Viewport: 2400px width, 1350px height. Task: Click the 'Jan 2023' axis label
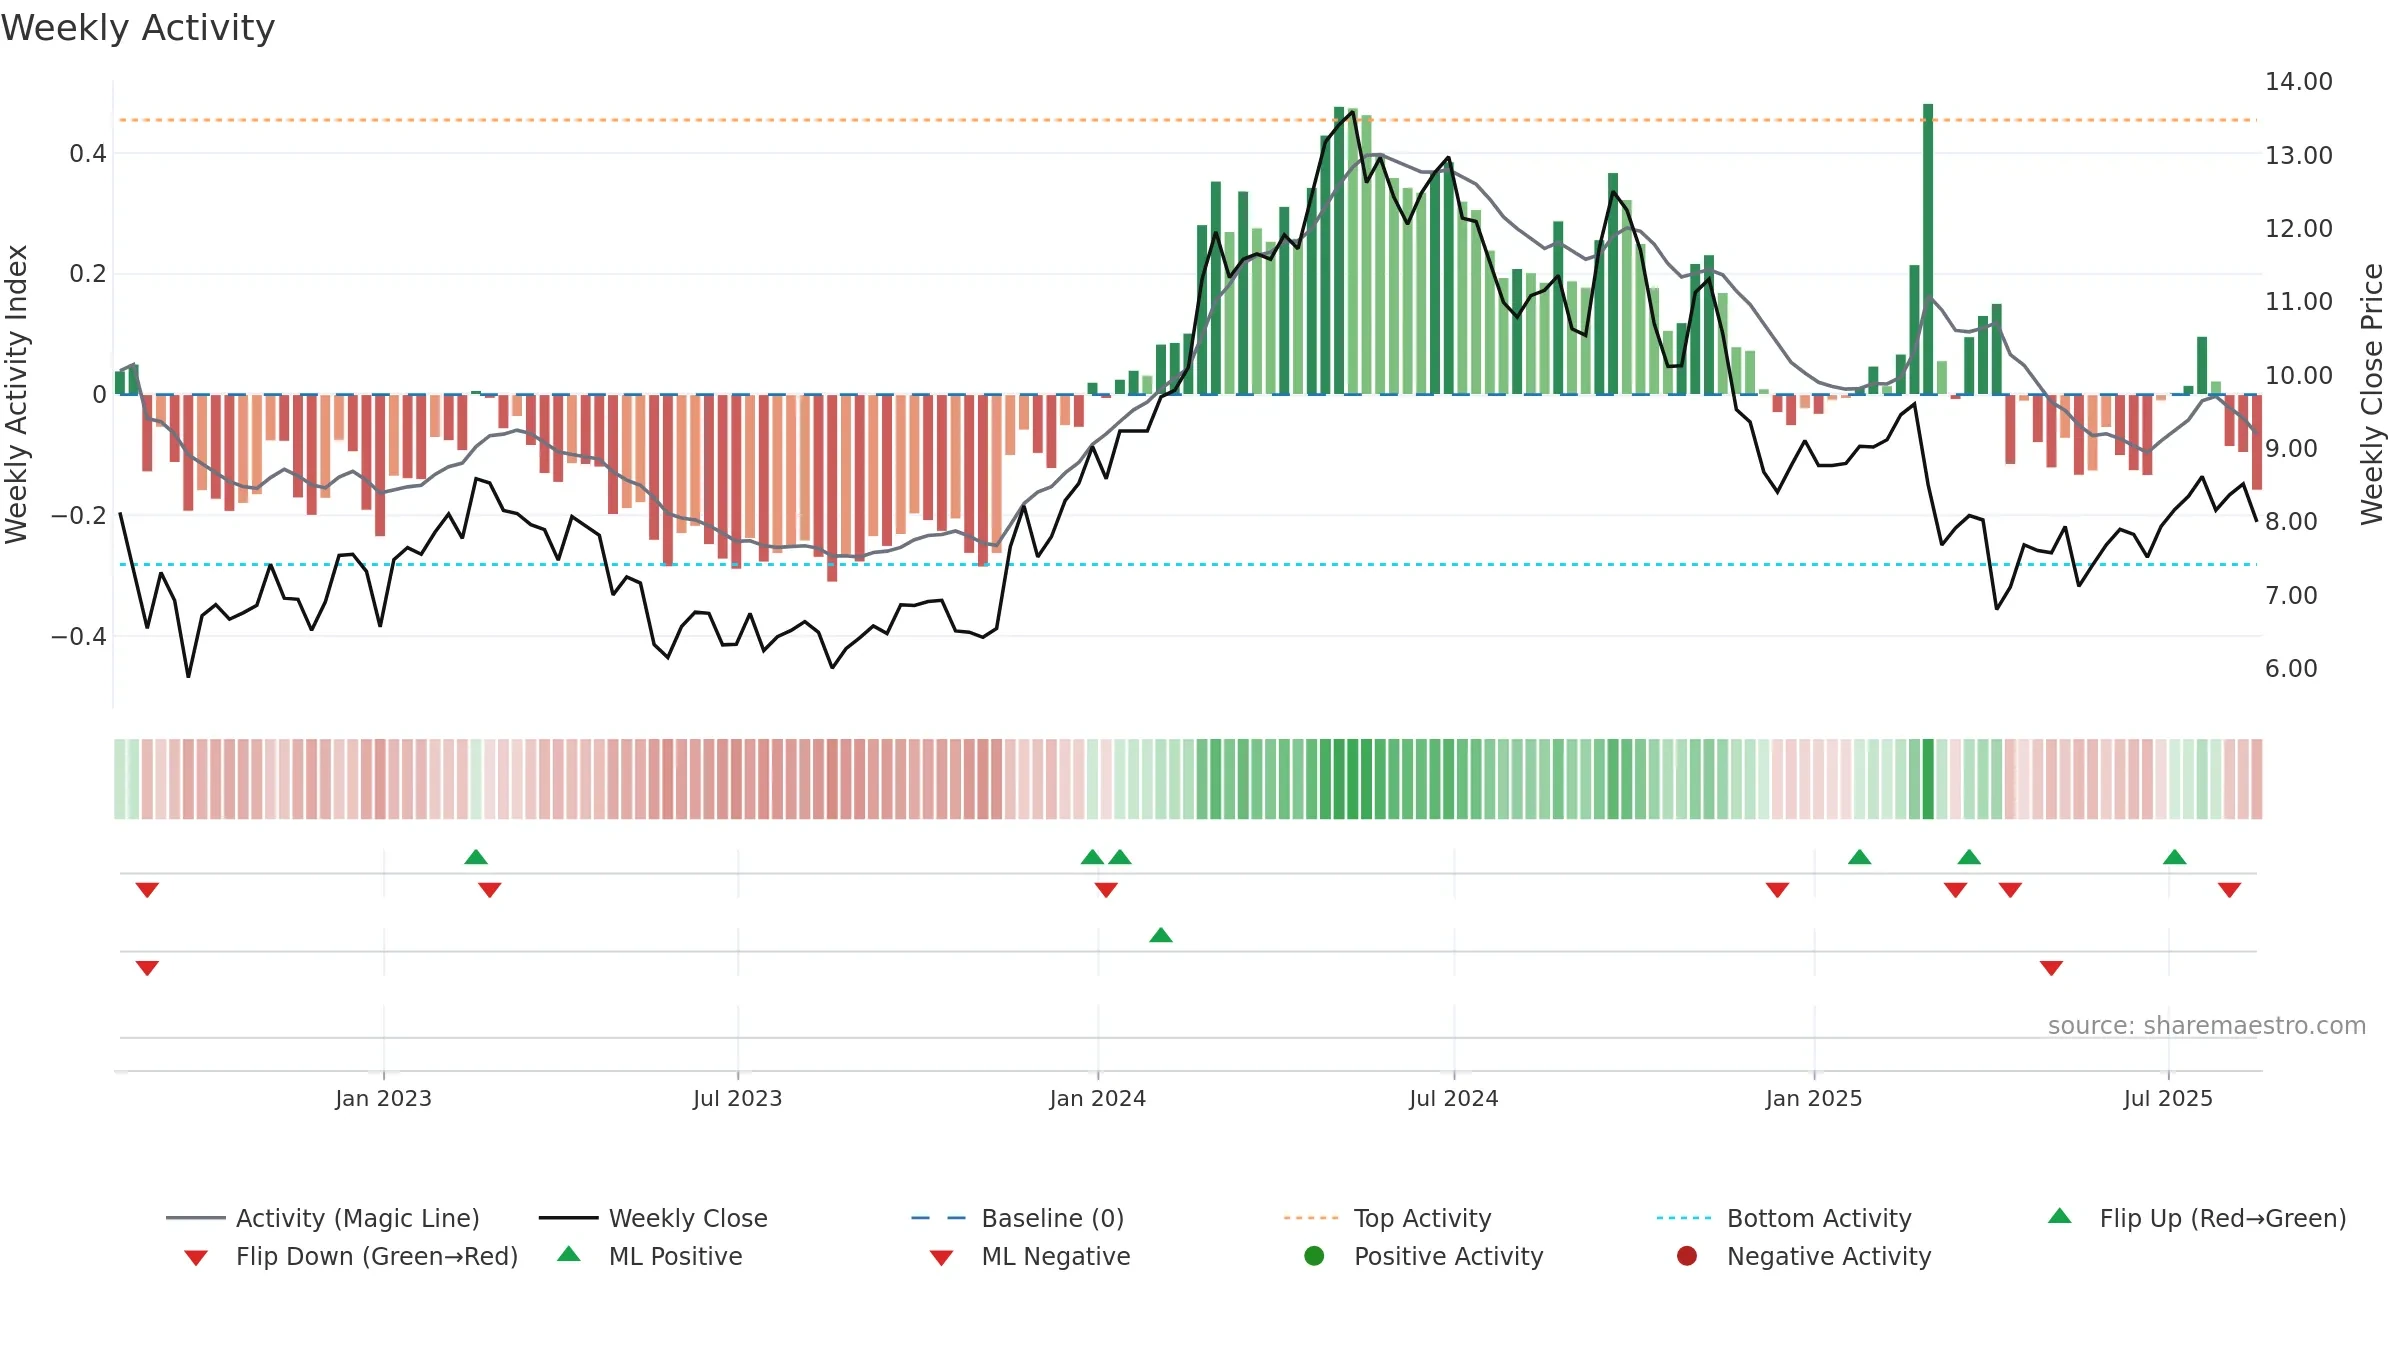[383, 1098]
